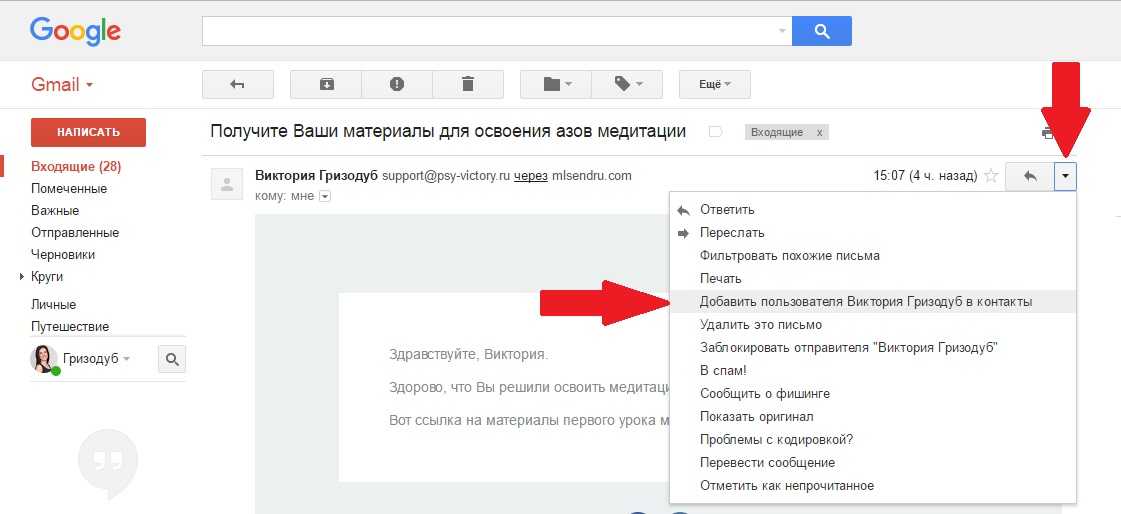Select Печать from the menu
Viewport: 1121px width, 514px height.
point(872,278)
